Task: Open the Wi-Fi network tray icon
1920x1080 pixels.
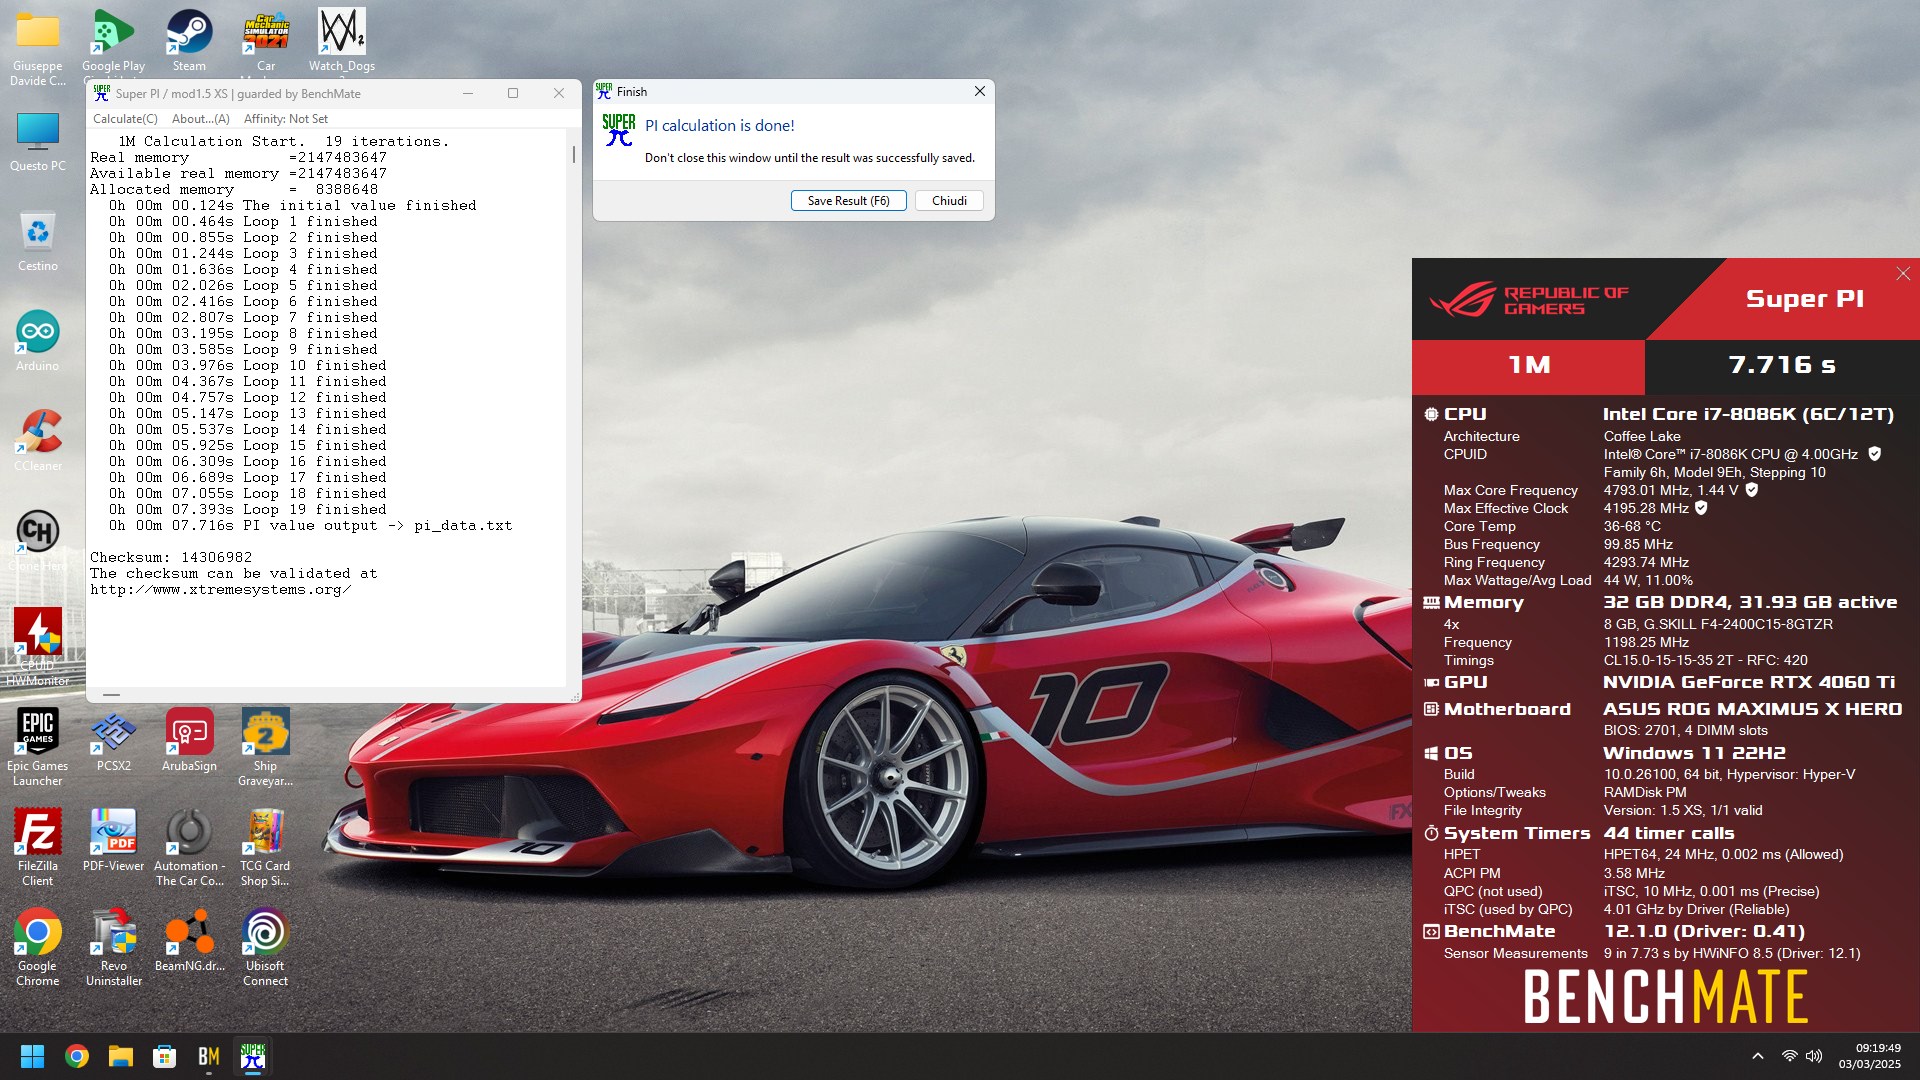Action: 1789,1056
